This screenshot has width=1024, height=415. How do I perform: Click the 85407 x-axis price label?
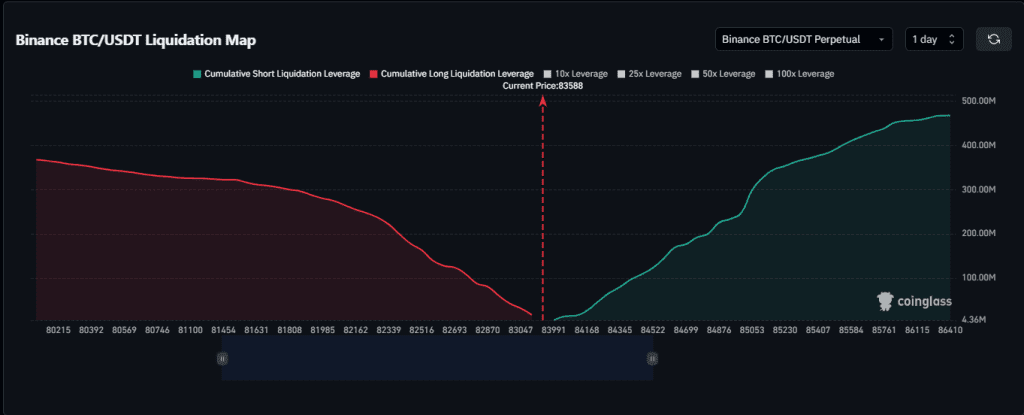click(818, 330)
